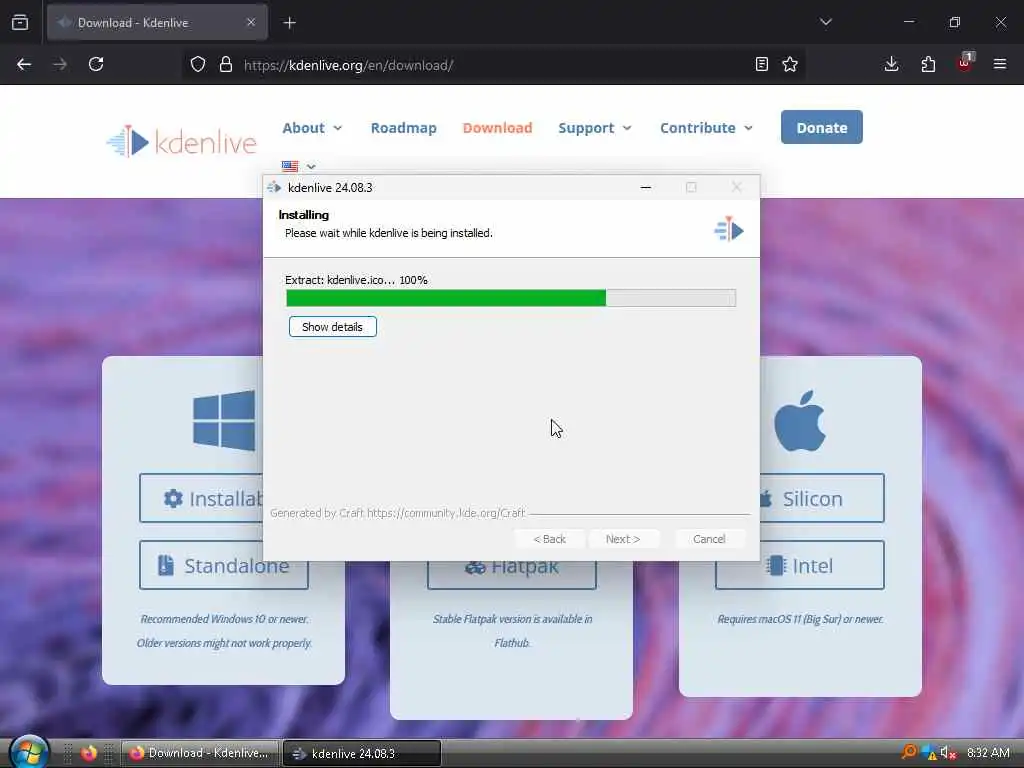Click the Windows logo on download card
This screenshot has width=1024, height=768.
coord(224,421)
